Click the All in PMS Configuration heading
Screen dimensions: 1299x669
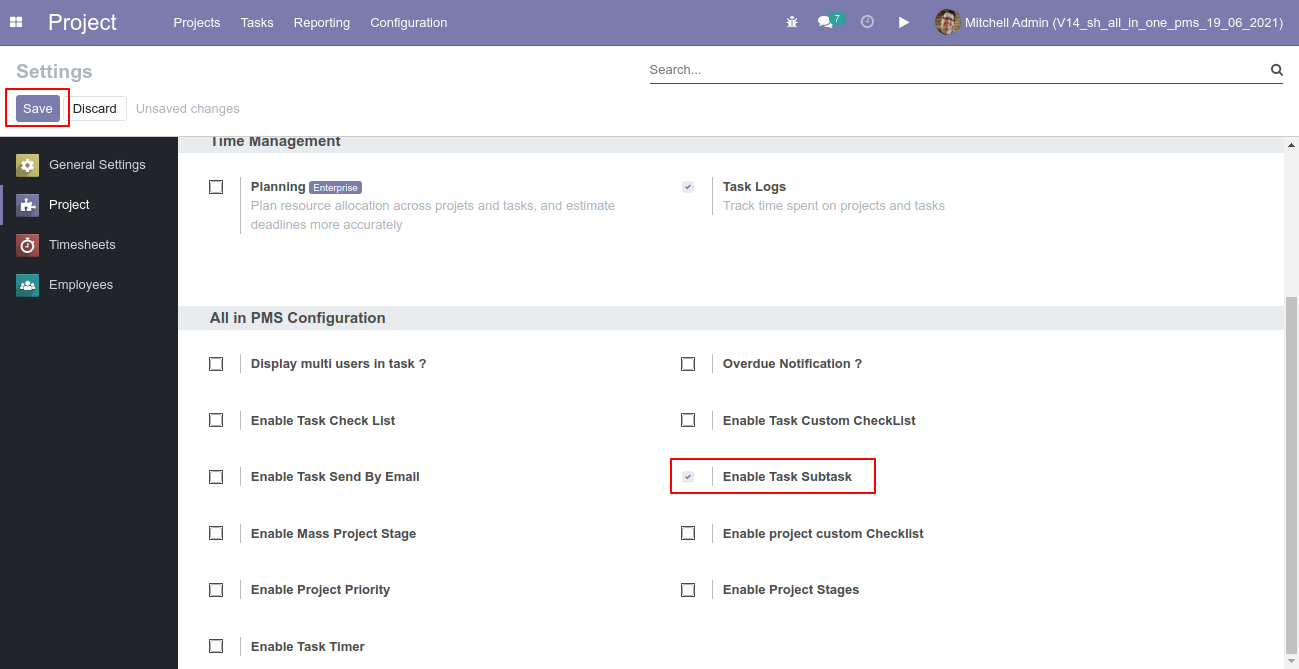click(297, 318)
